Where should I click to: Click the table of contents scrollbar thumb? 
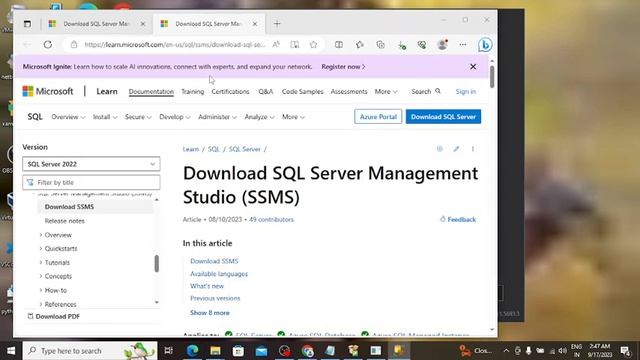(157, 263)
